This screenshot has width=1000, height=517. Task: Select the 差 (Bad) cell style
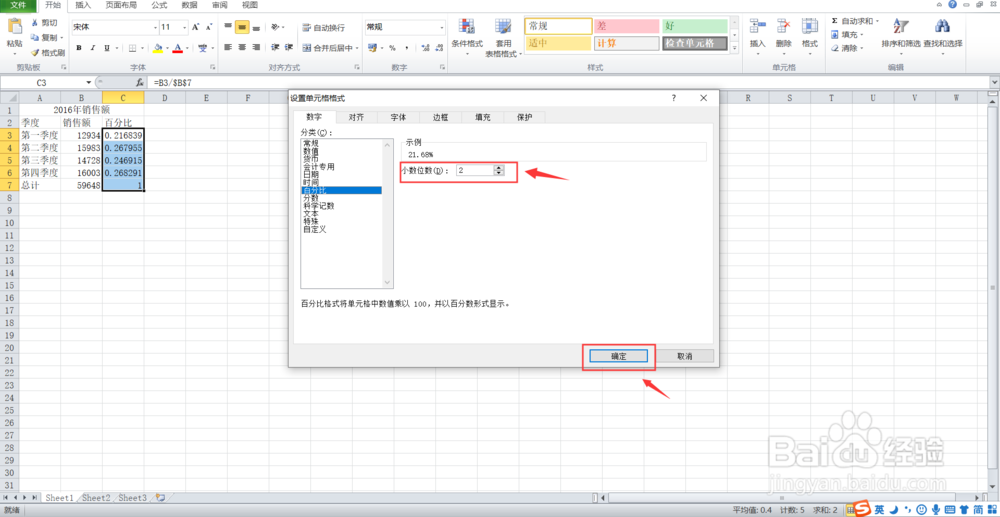627,26
